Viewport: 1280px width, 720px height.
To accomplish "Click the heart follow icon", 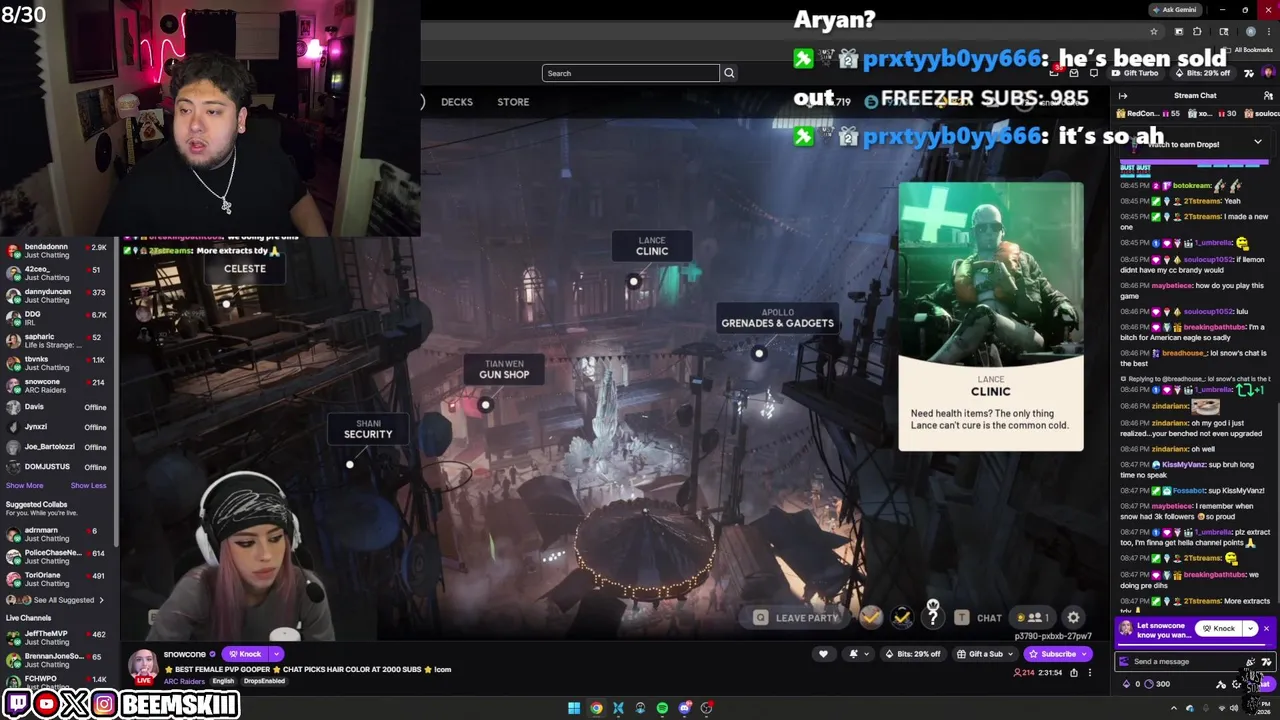I will point(823,654).
